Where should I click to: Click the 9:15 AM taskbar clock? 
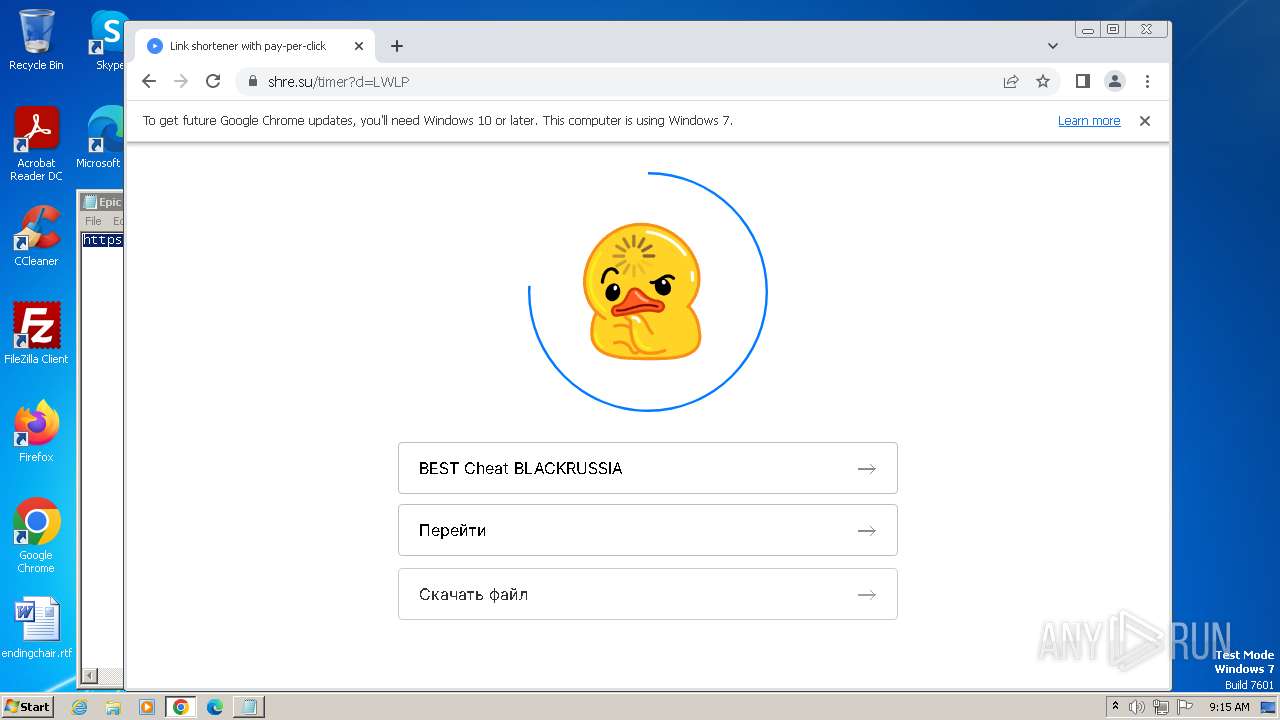click(1229, 707)
